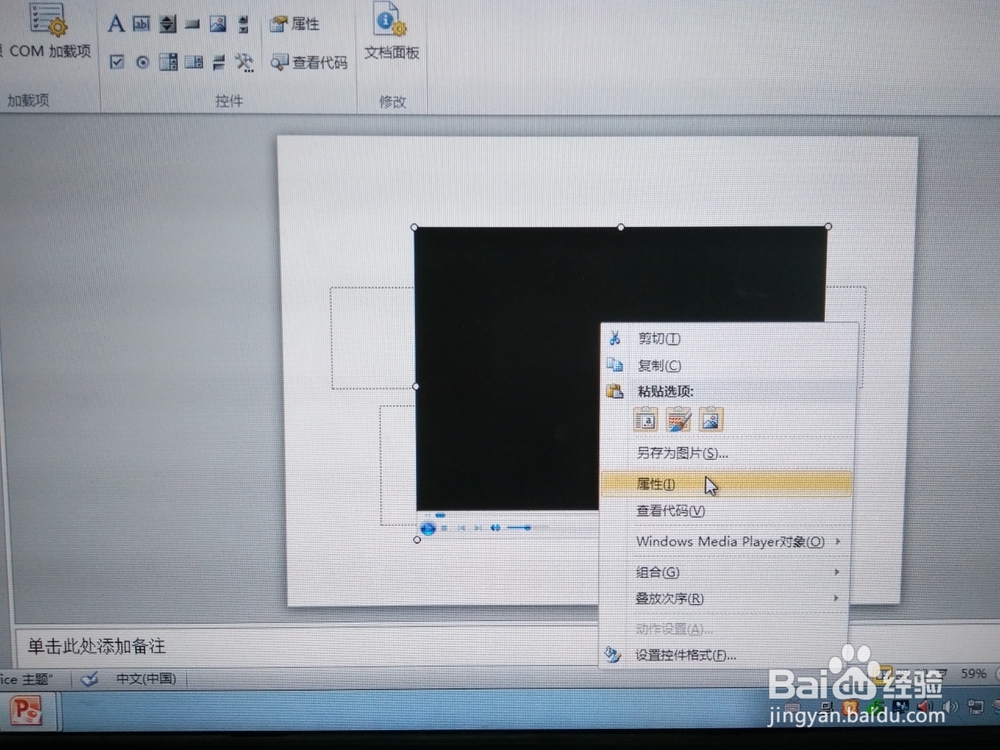Screen dimensions: 1000x750
Task: Click the bottom-left selection handle
Action: [x=417, y=540]
